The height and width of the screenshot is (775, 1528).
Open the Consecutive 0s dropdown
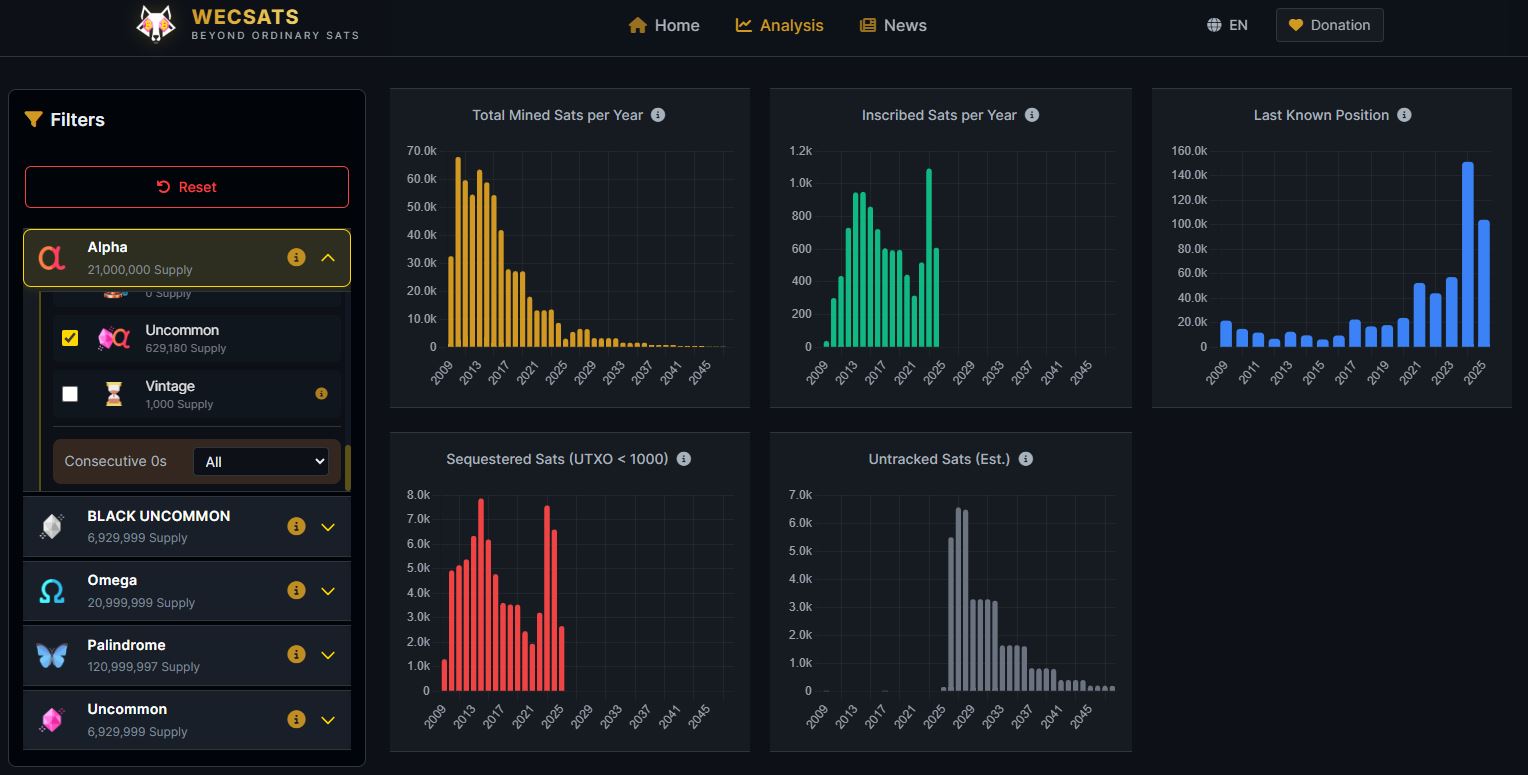pyautogui.click(x=260, y=462)
